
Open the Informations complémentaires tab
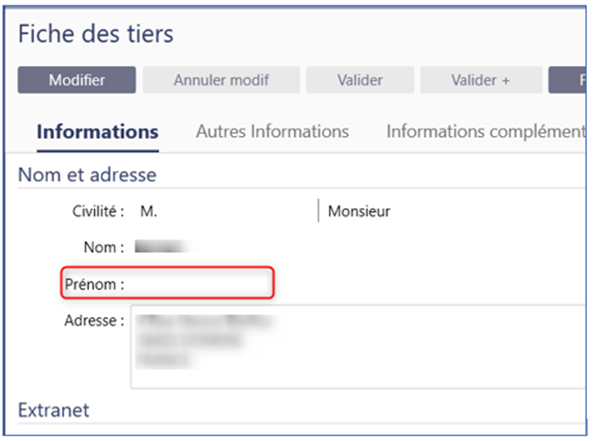pyautogui.click(x=486, y=132)
